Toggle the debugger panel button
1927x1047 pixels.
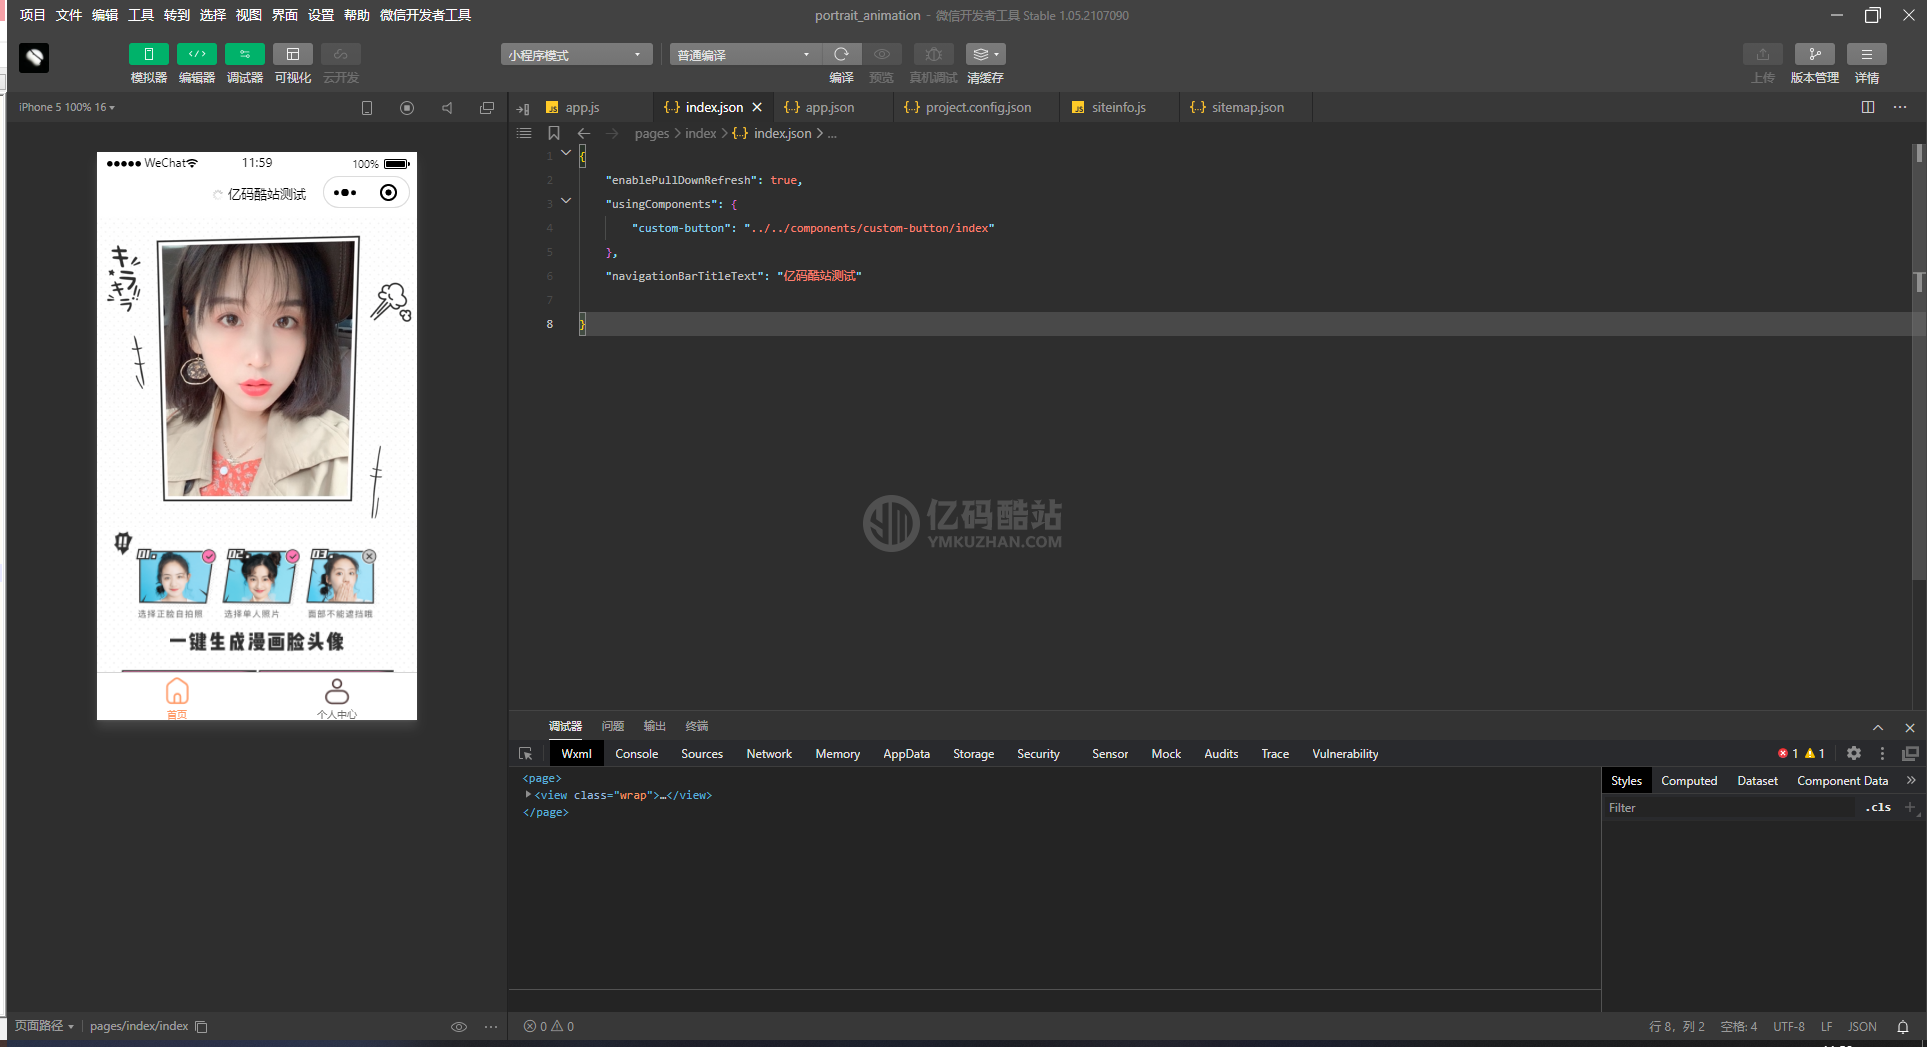245,54
